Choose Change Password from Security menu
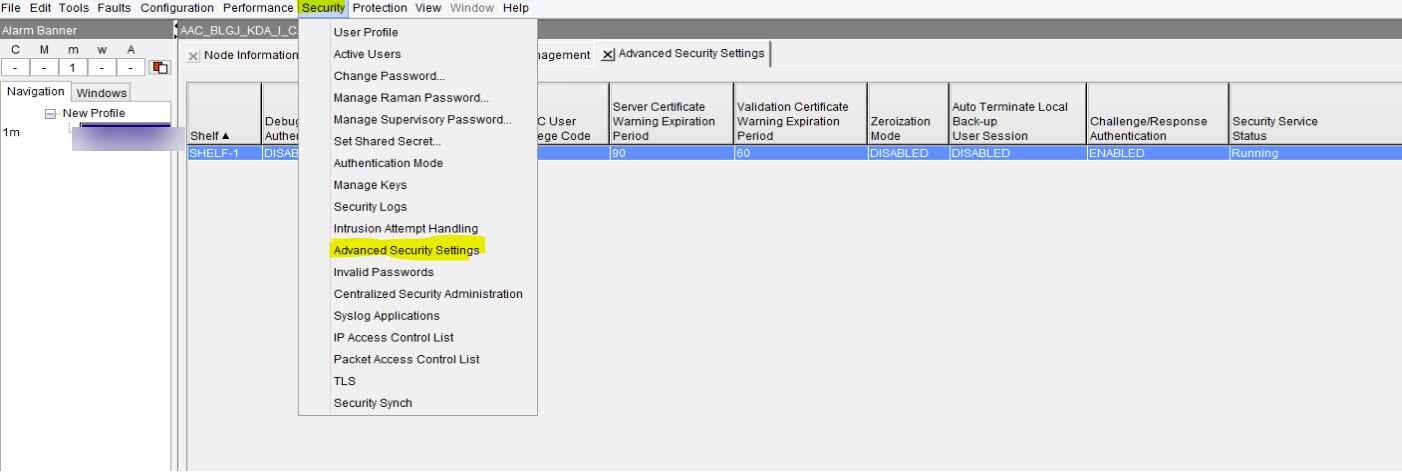This screenshot has width=1402, height=473. (389, 76)
